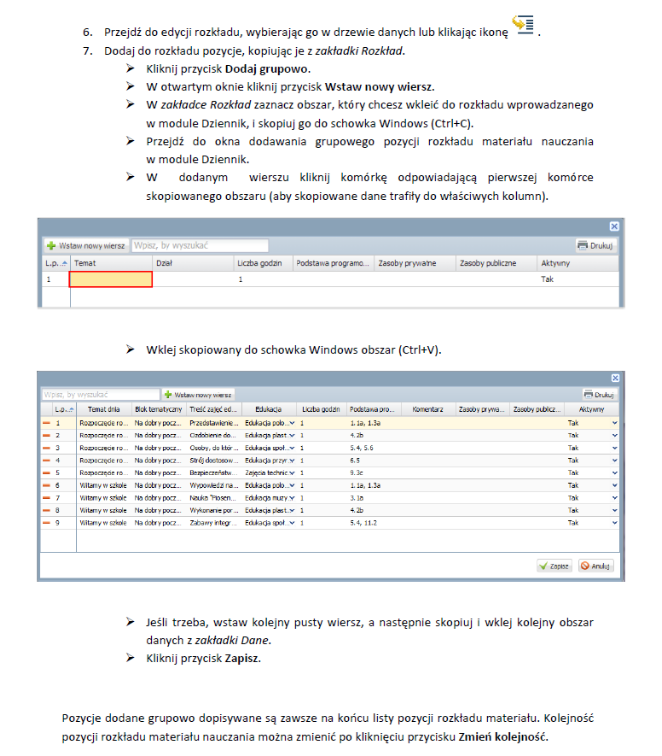Click the Zasoby prywatne column header

pyautogui.click(x=415, y=263)
